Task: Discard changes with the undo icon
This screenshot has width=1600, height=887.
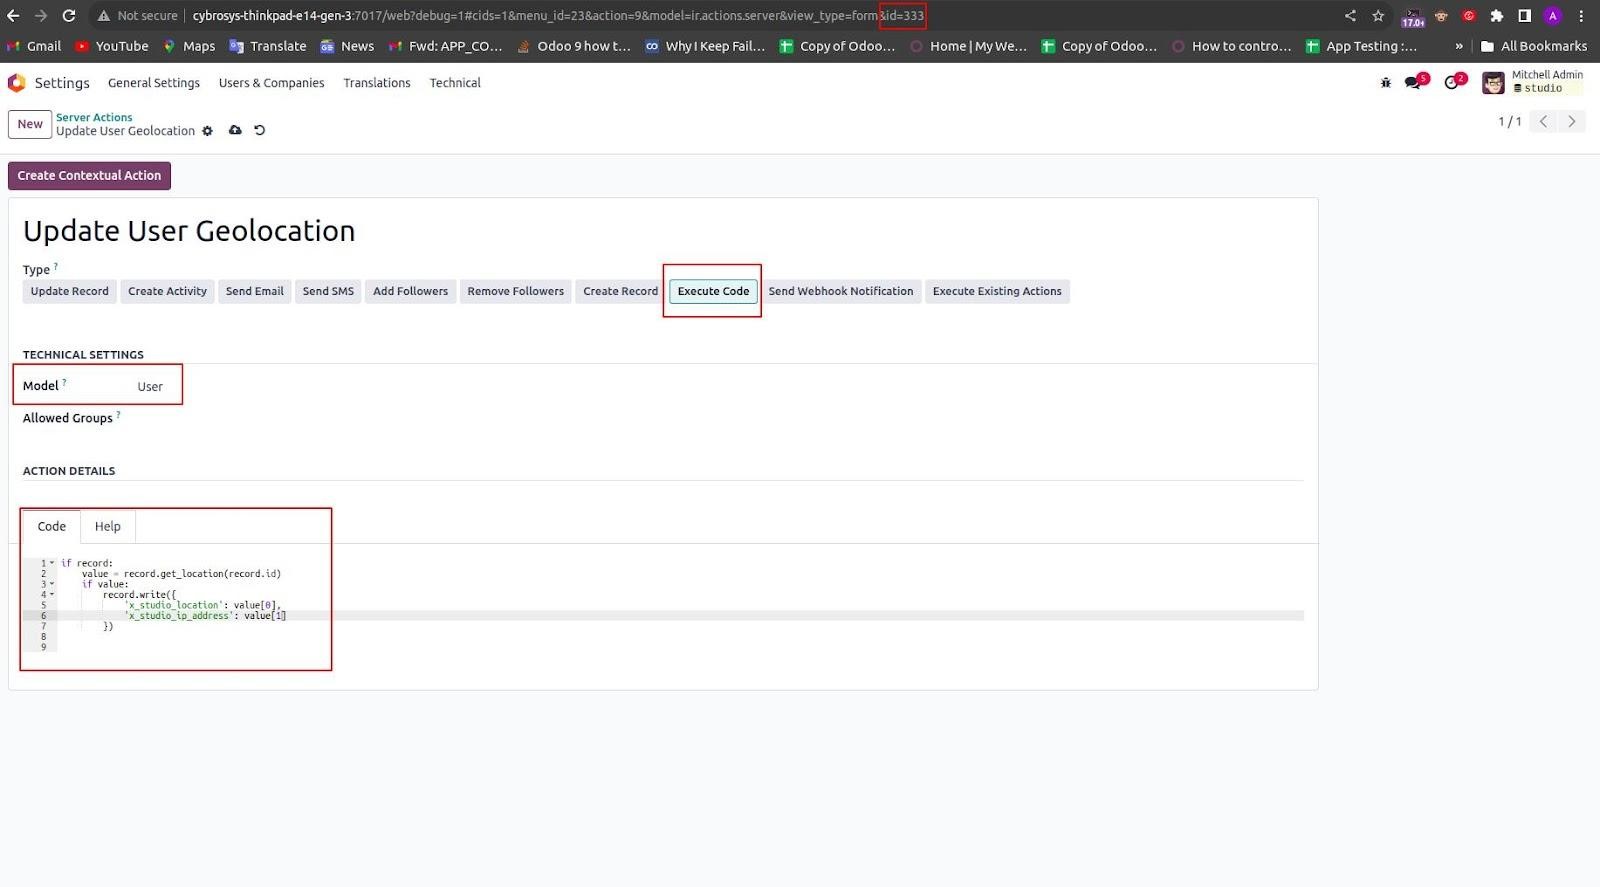Action: [260, 130]
